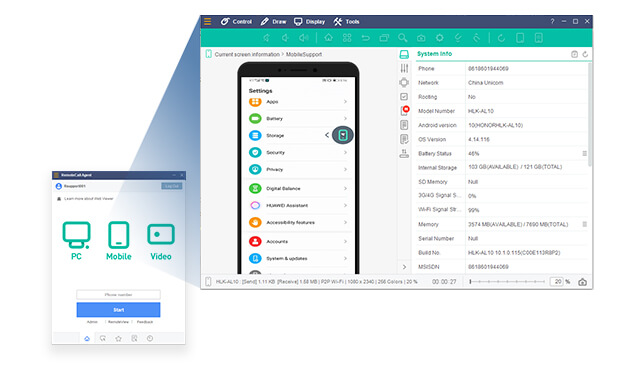Click the Phone number input field
The image size is (628, 366).
(119, 295)
